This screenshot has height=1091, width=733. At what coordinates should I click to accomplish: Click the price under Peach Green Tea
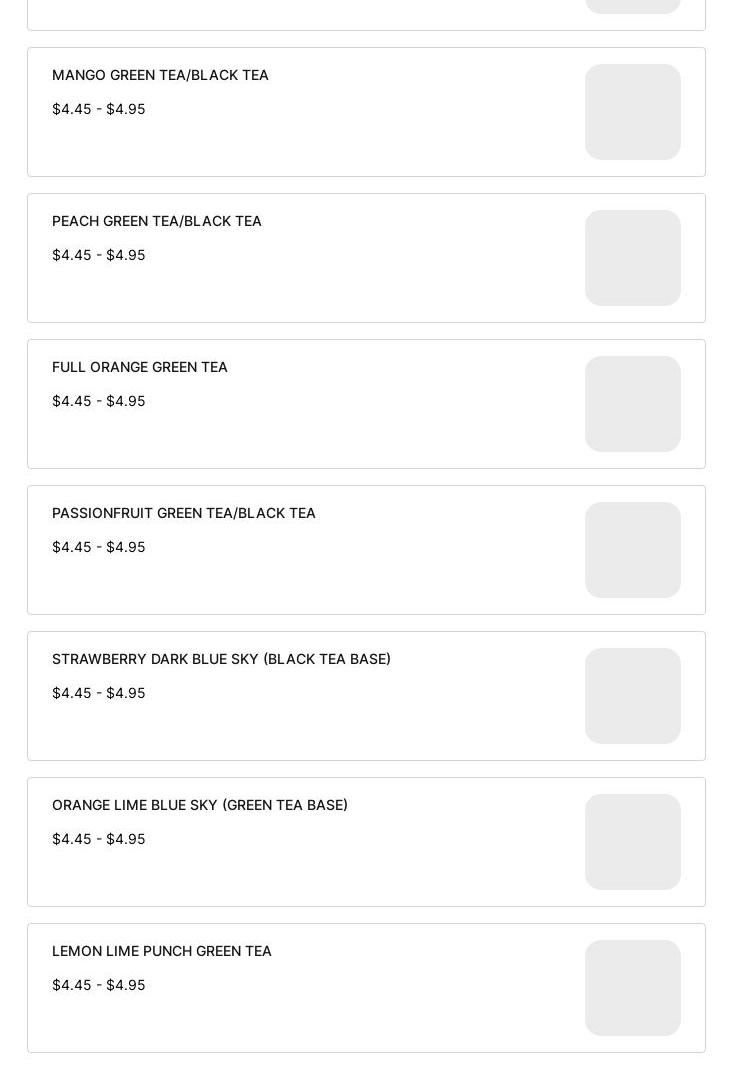click(x=98, y=255)
